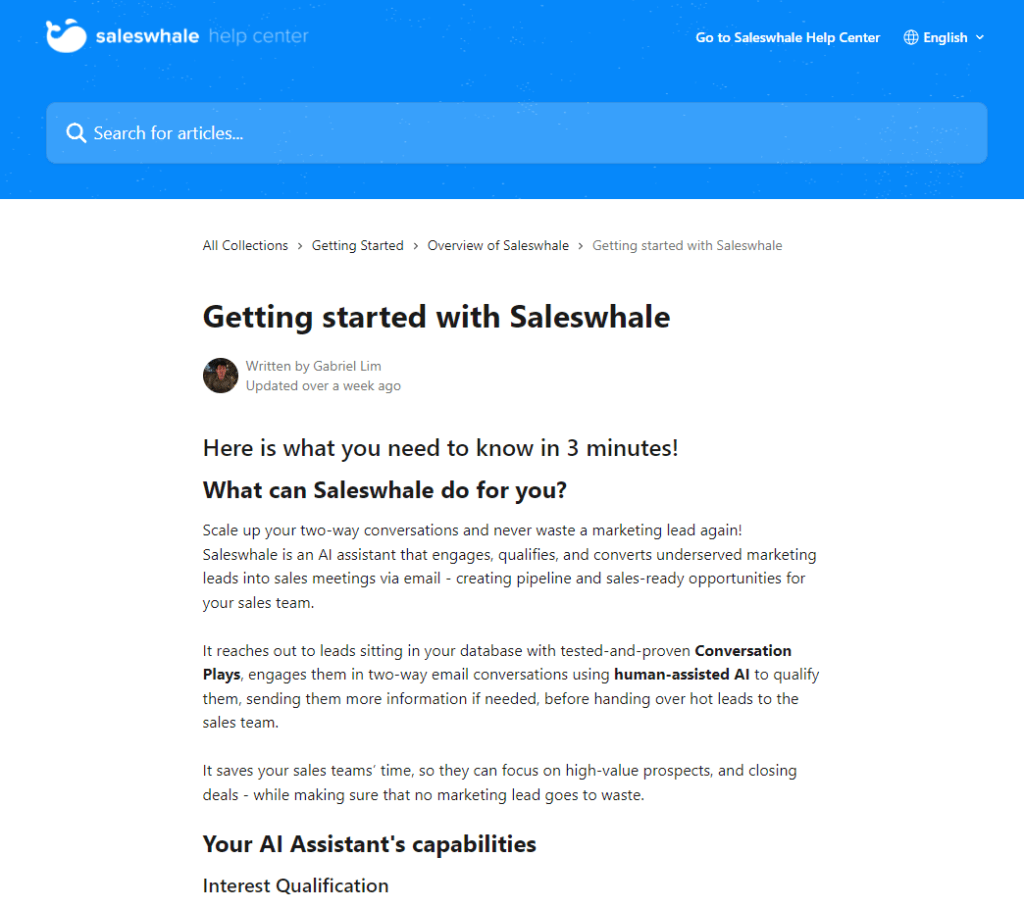The image size is (1024, 908).
Task: Open the "Go to Saleswhale Help Center" link
Action: pyautogui.click(x=787, y=37)
